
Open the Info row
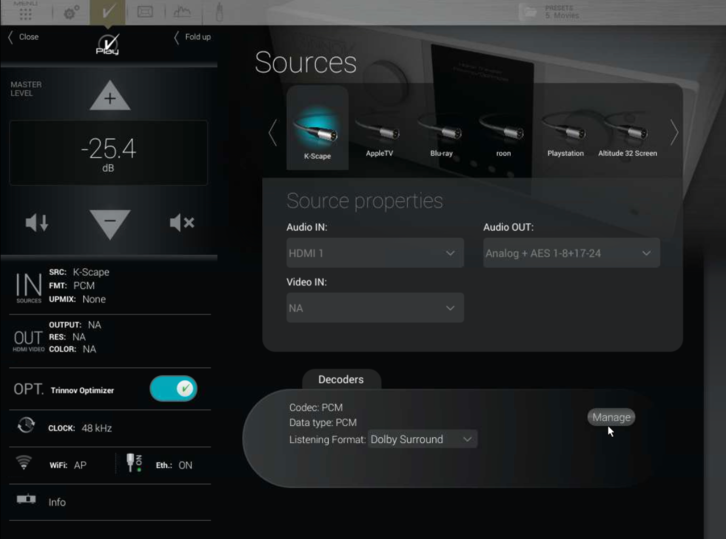pyautogui.click(x=110, y=502)
